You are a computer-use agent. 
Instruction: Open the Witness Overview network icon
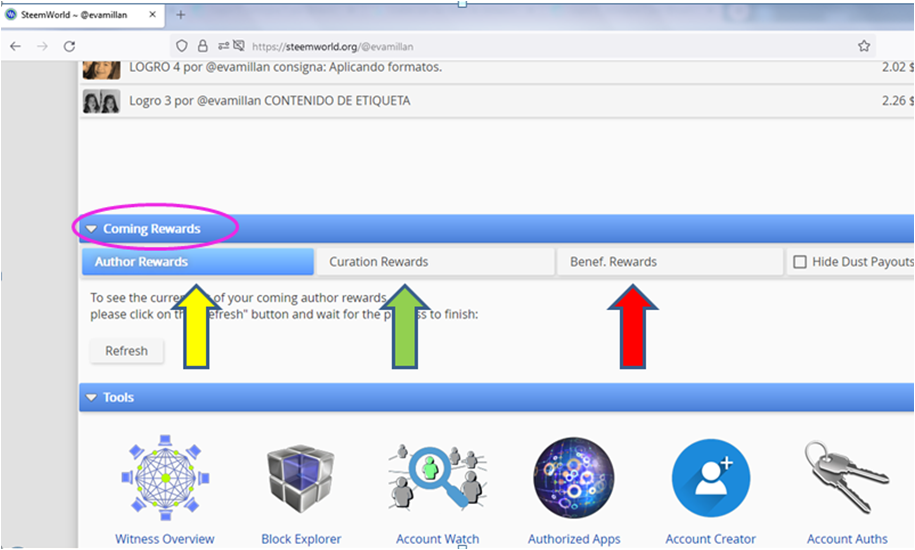click(165, 477)
